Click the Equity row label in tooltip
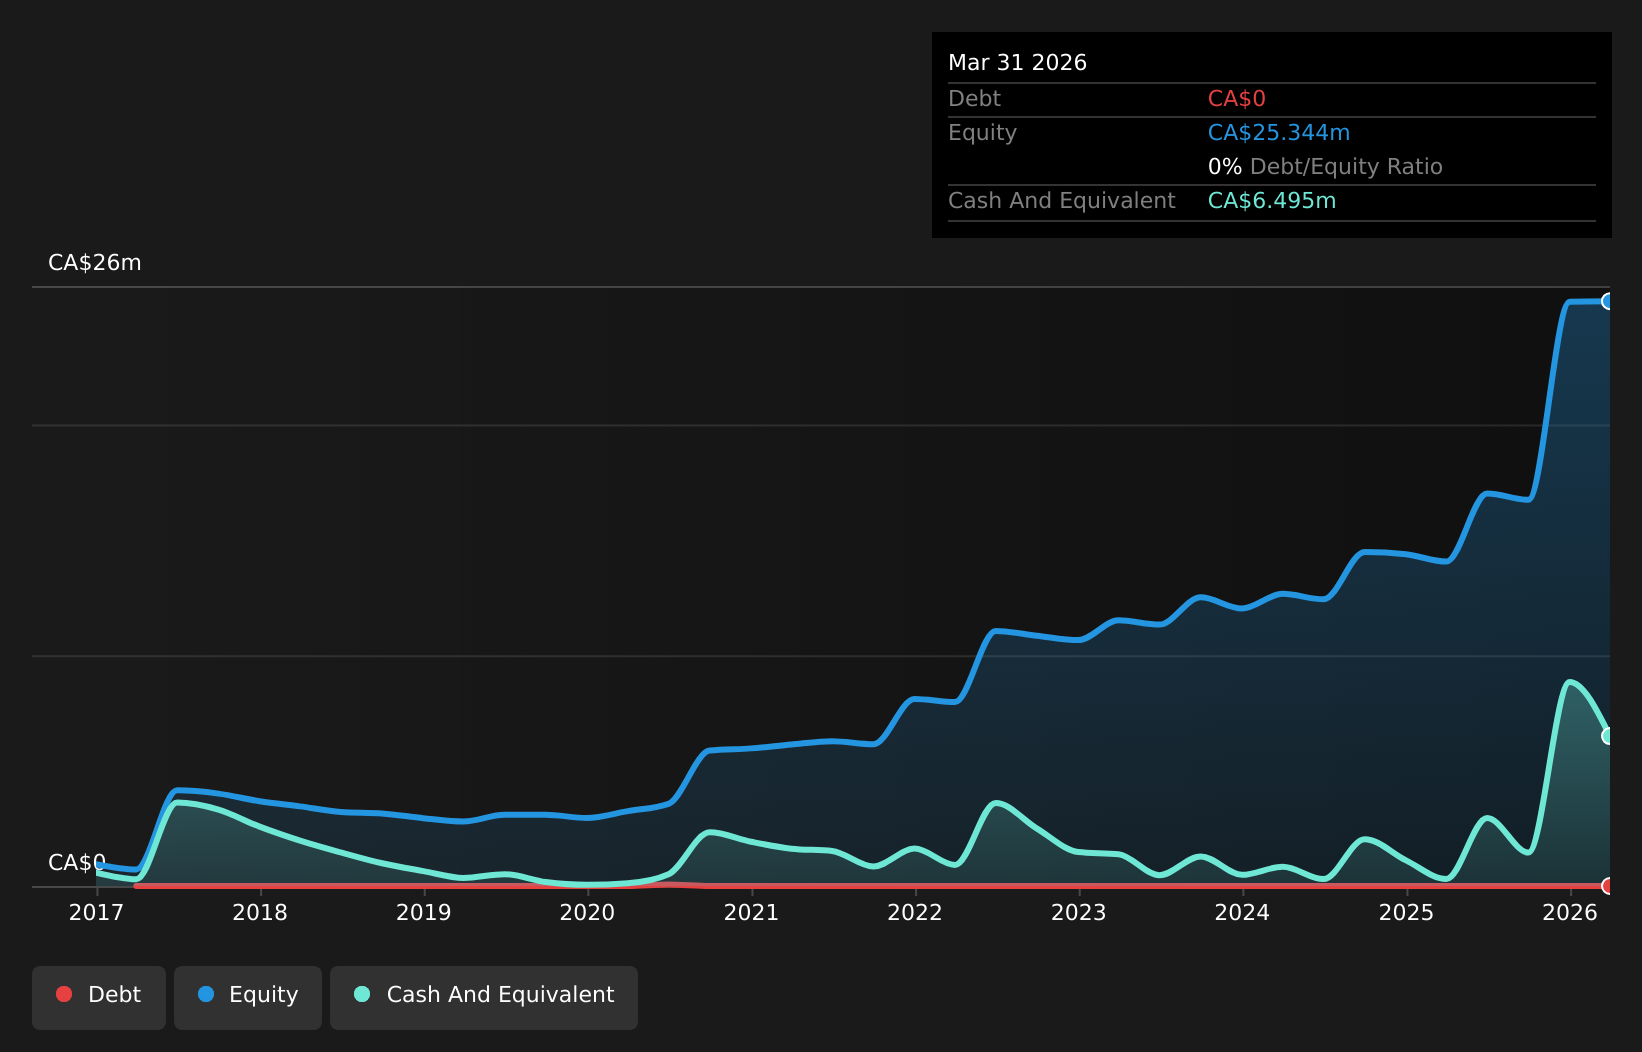This screenshot has width=1642, height=1052. point(982,132)
